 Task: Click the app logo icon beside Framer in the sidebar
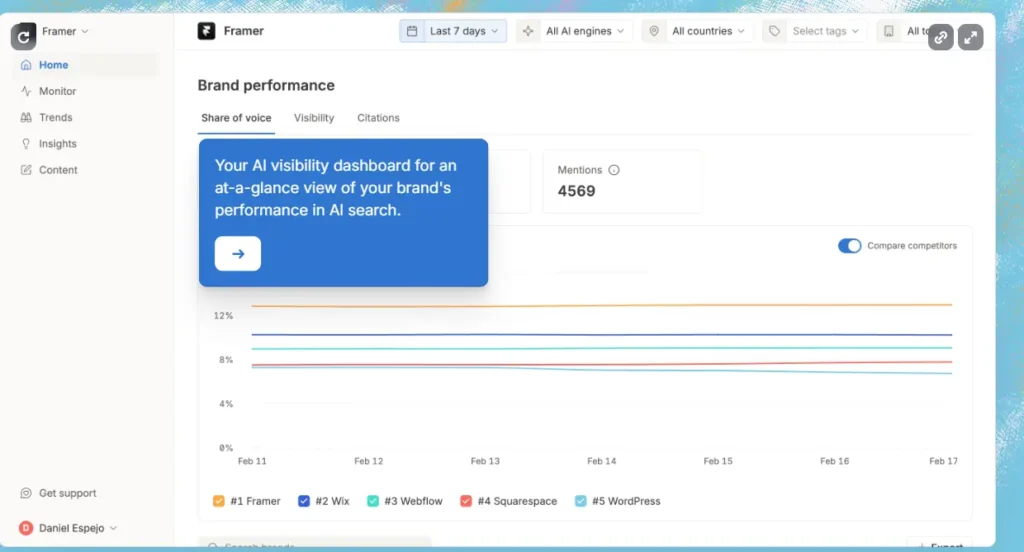24,37
